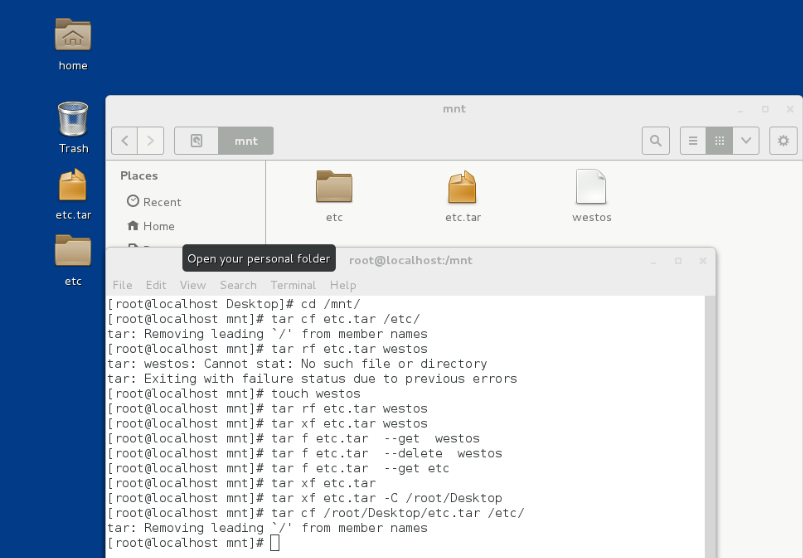Screen dimensions: 803x558
Task: Click the 'tar cf etc.tar /etc/' line
Action: tap(264, 318)
